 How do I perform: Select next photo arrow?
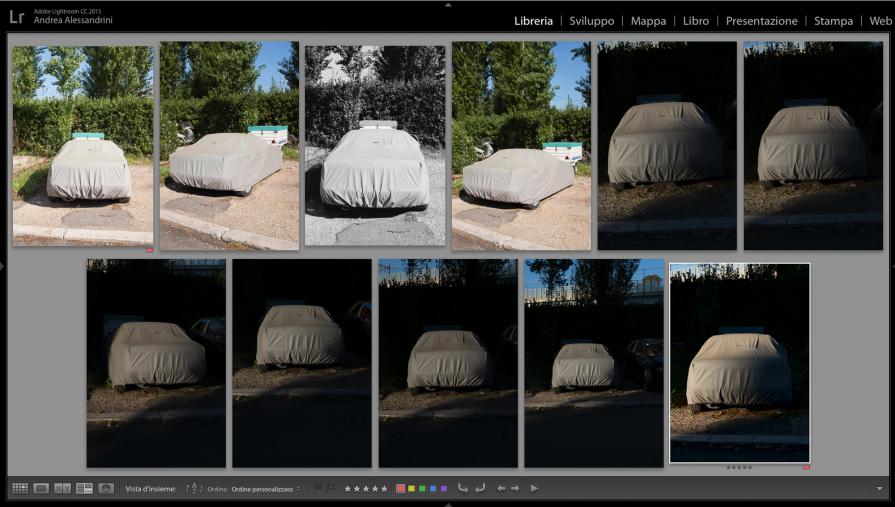tap(515, 488)
